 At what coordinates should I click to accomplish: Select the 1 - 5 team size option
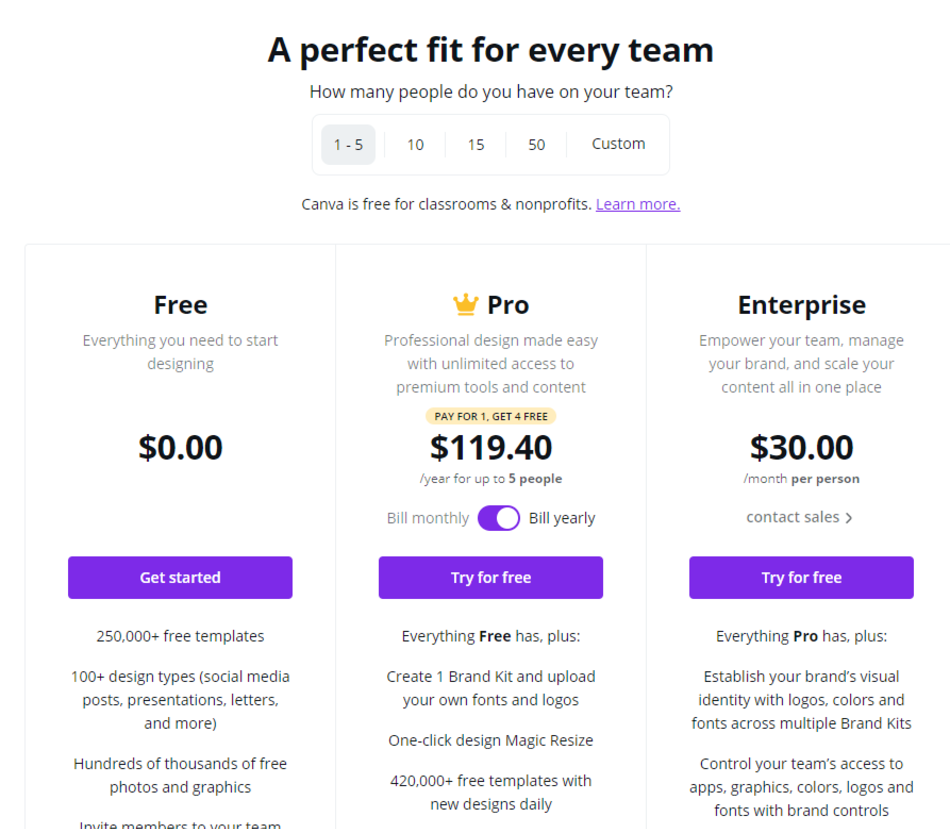[x=348, y=145]
